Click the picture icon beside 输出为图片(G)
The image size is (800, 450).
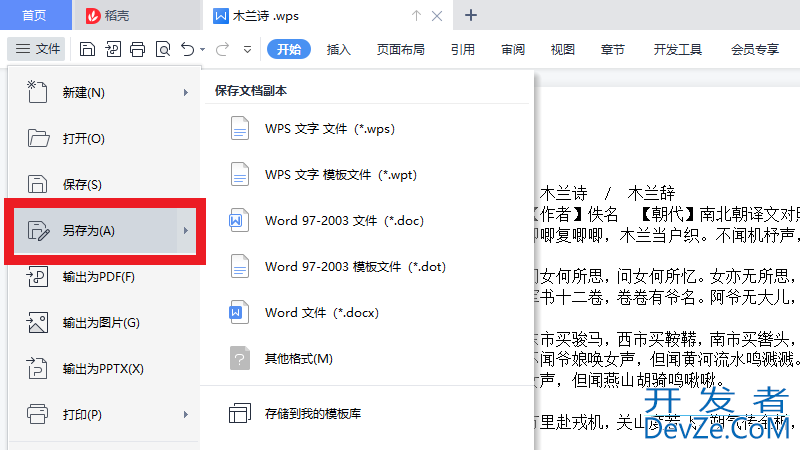(37, 322)
